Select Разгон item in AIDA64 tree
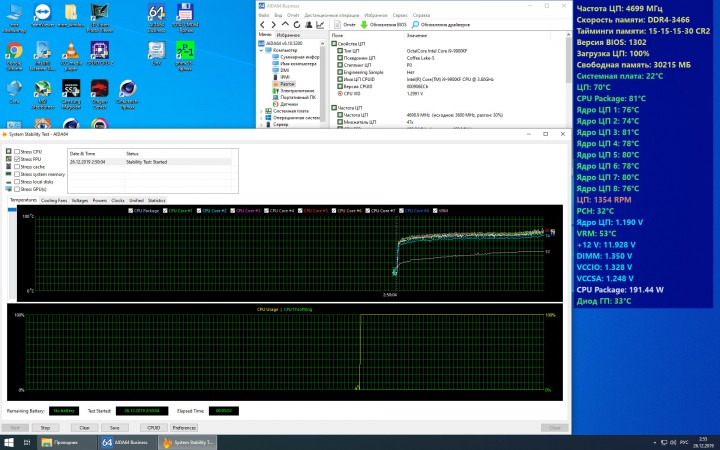 (287, 84)
